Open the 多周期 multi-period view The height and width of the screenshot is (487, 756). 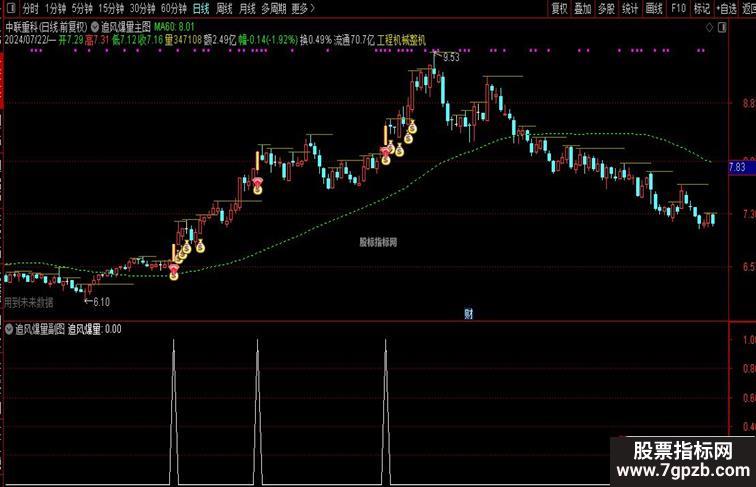tap(273, 8)
